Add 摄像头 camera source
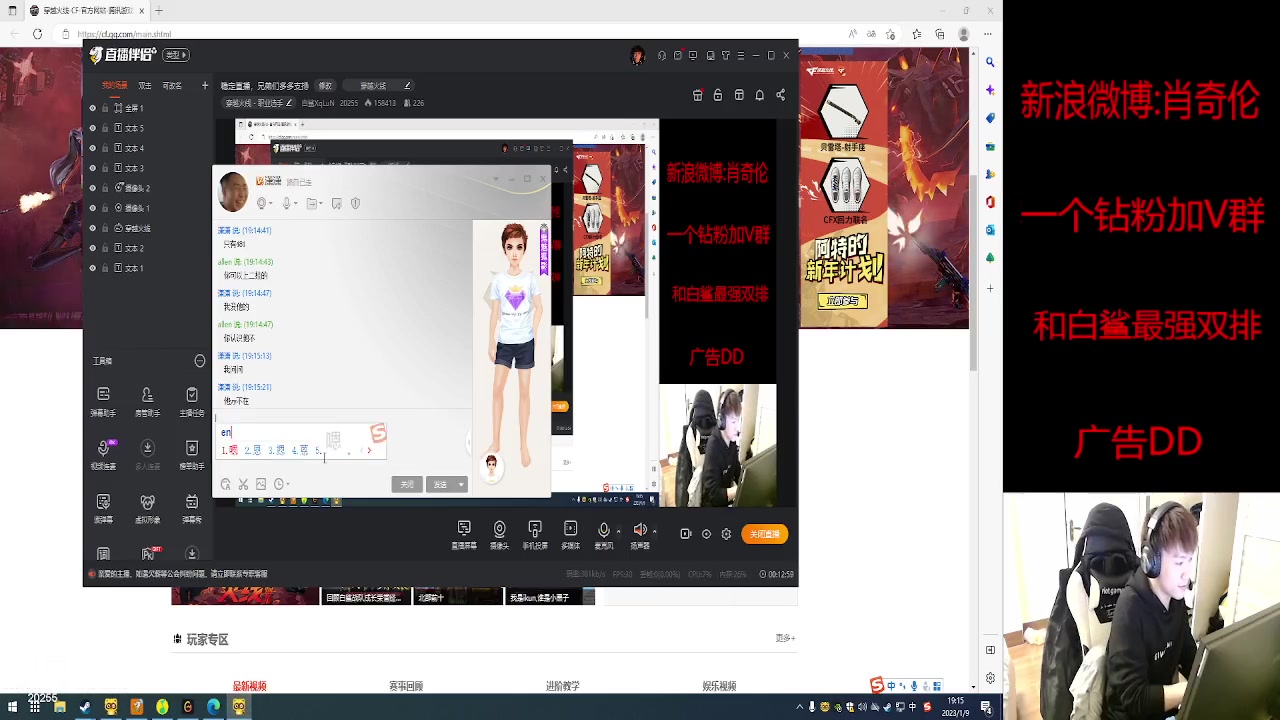This screenshot has width=1280, height=720. (499, 534)
